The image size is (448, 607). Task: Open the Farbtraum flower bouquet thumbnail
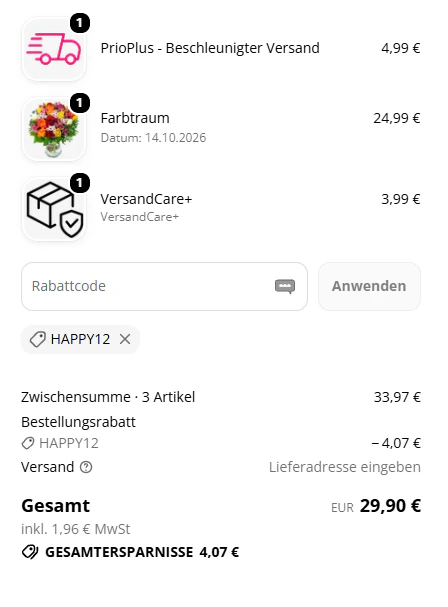pyautogui.click(x=54, y=129)
